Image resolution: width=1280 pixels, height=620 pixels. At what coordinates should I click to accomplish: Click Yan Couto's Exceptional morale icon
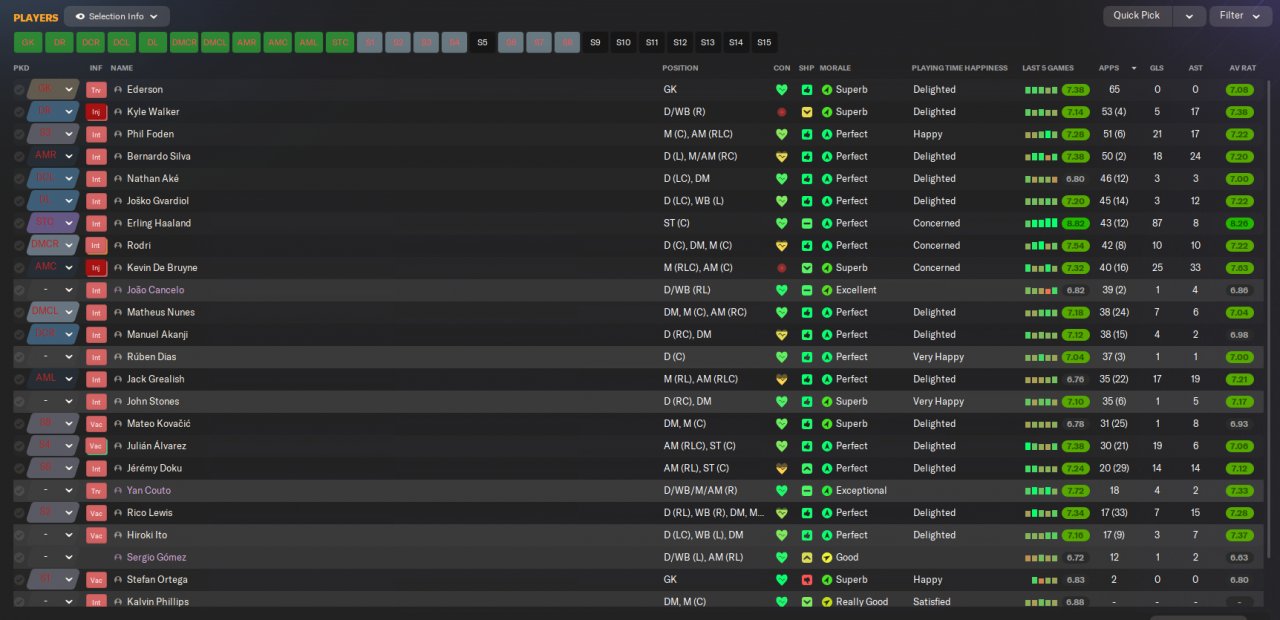point(827,491)
